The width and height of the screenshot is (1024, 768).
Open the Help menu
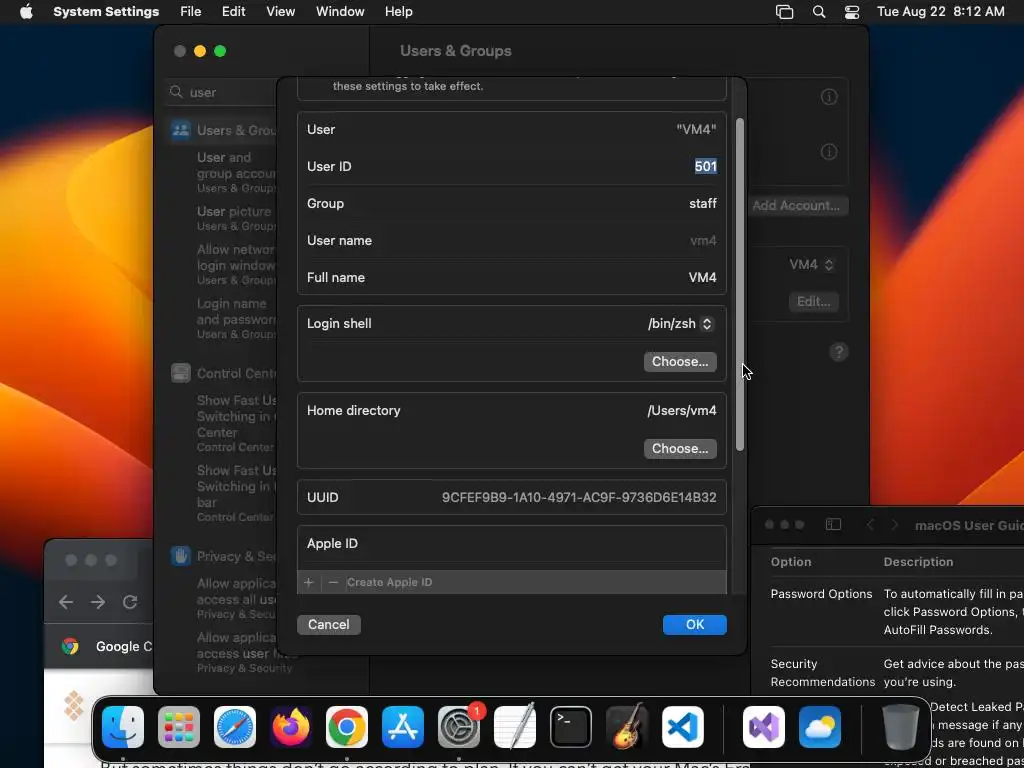[398, 12]
